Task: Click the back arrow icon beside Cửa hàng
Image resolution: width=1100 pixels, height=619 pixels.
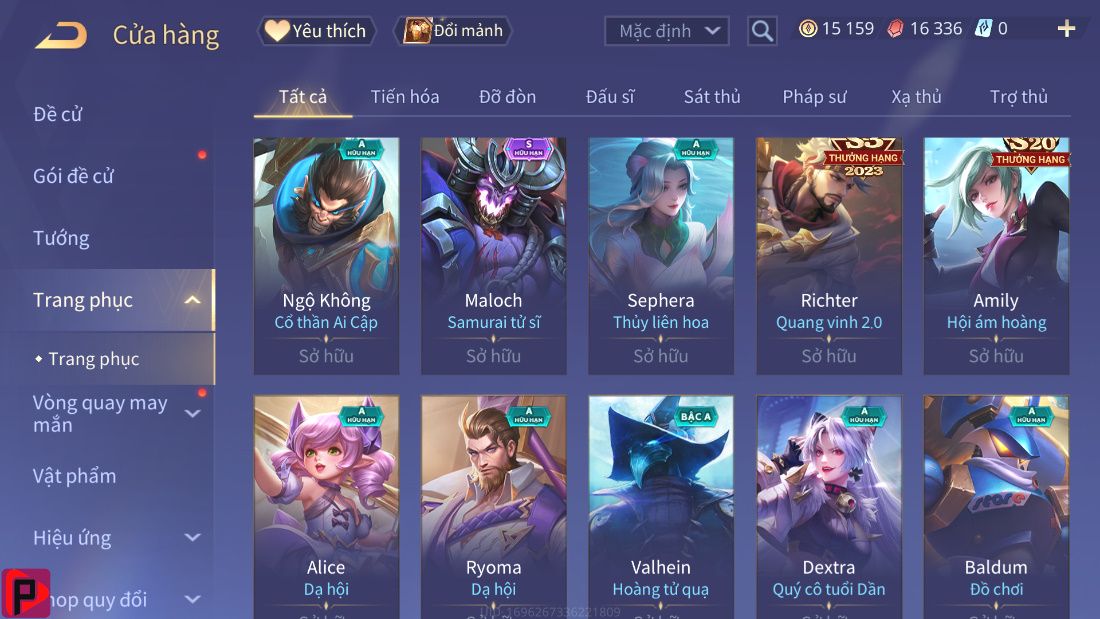Action: pyautogui.click(x=61, y=35)
